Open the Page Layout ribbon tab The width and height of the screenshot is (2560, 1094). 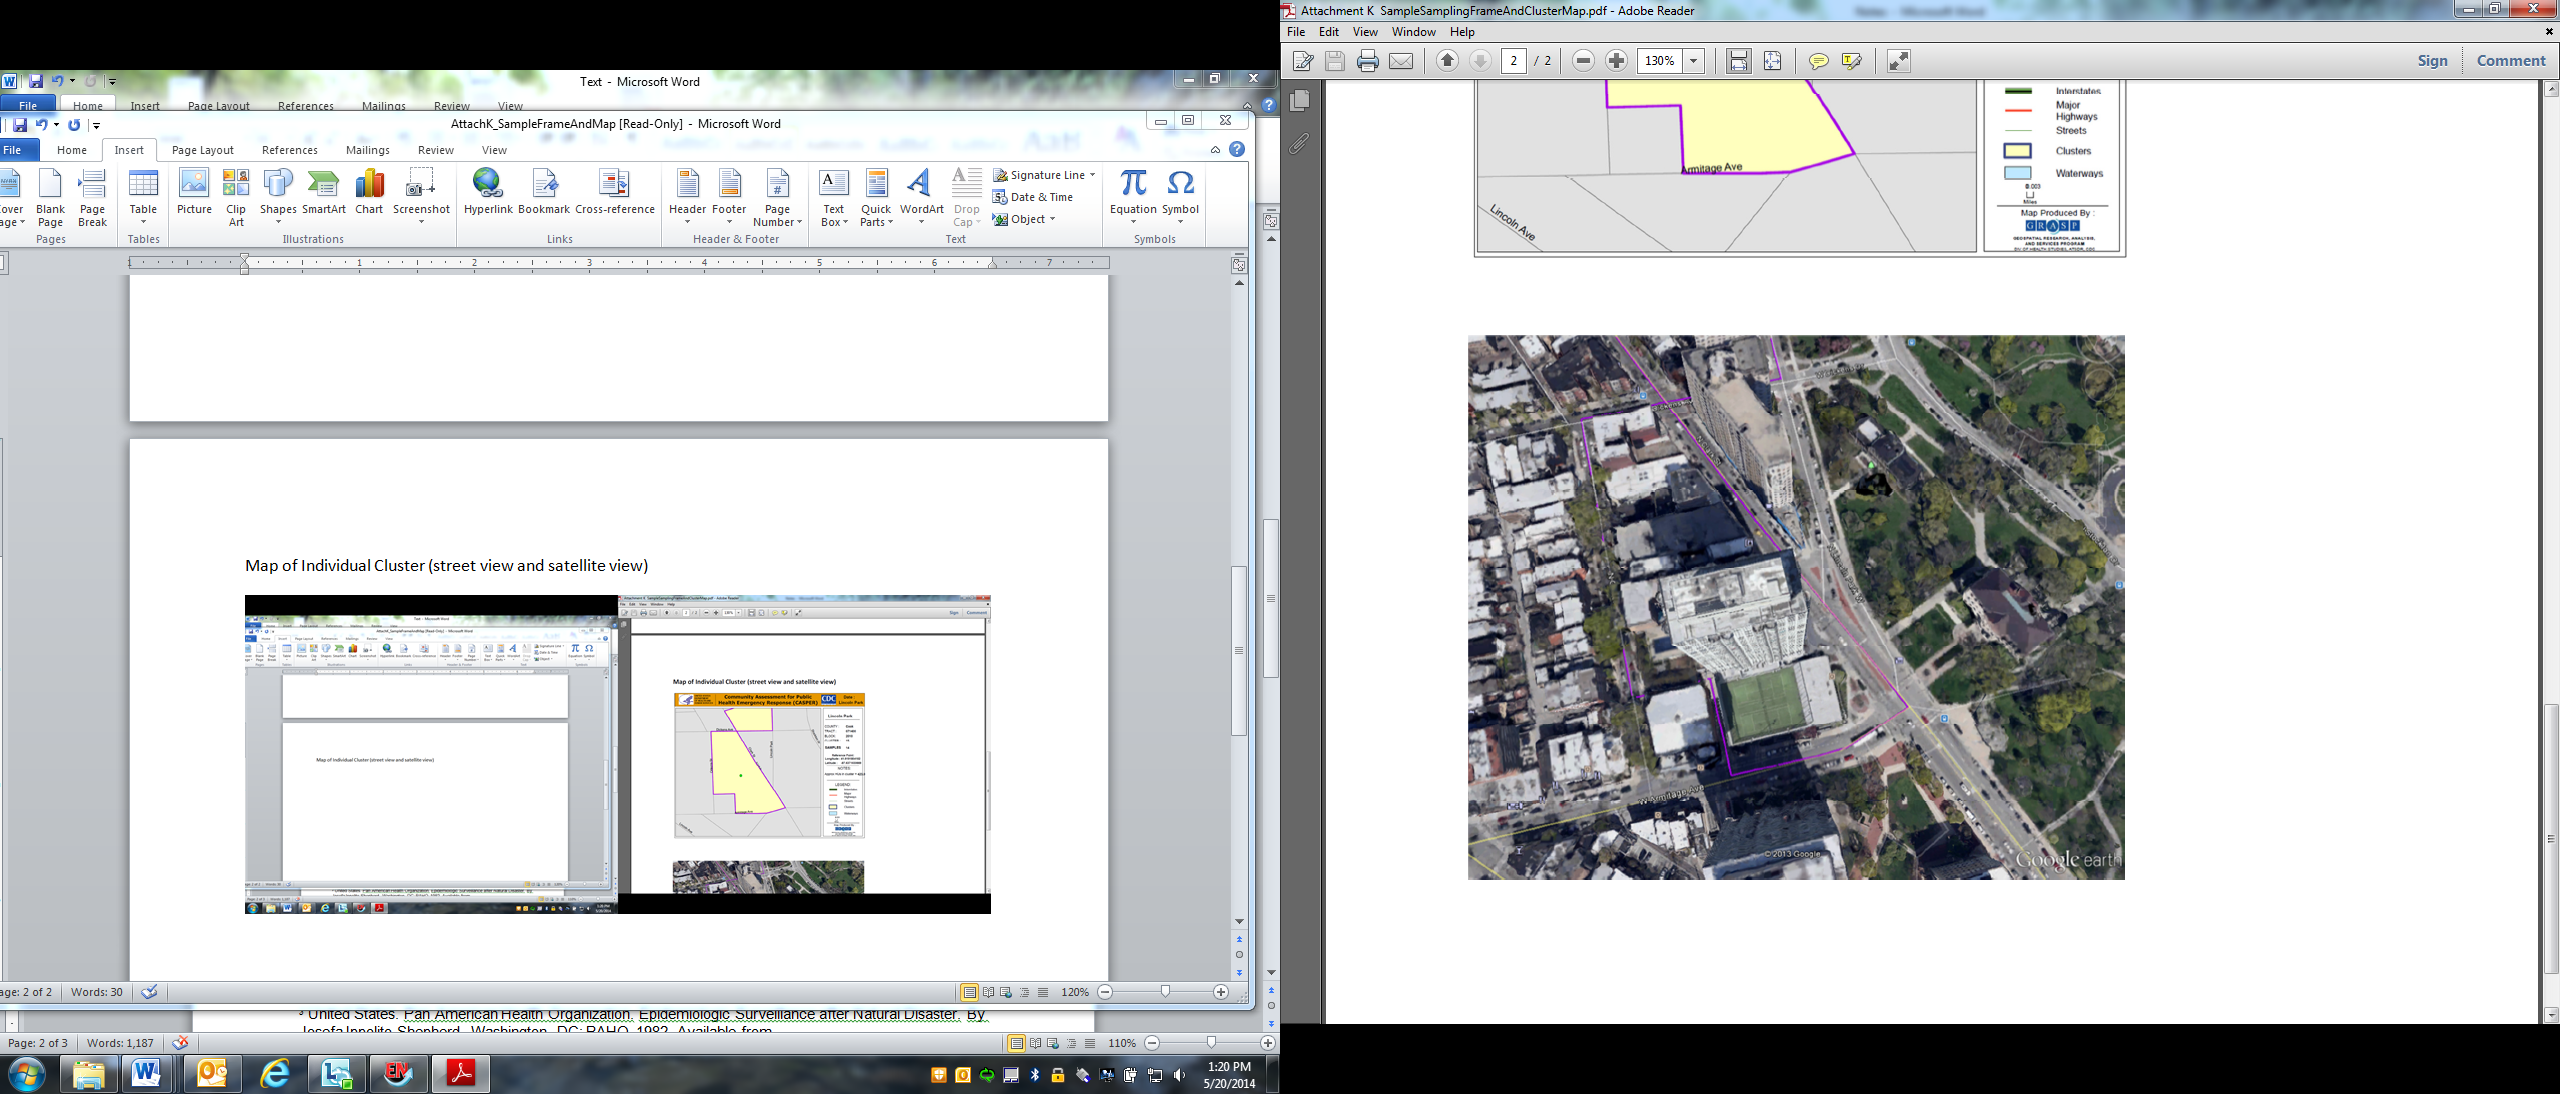pos(202,150)
